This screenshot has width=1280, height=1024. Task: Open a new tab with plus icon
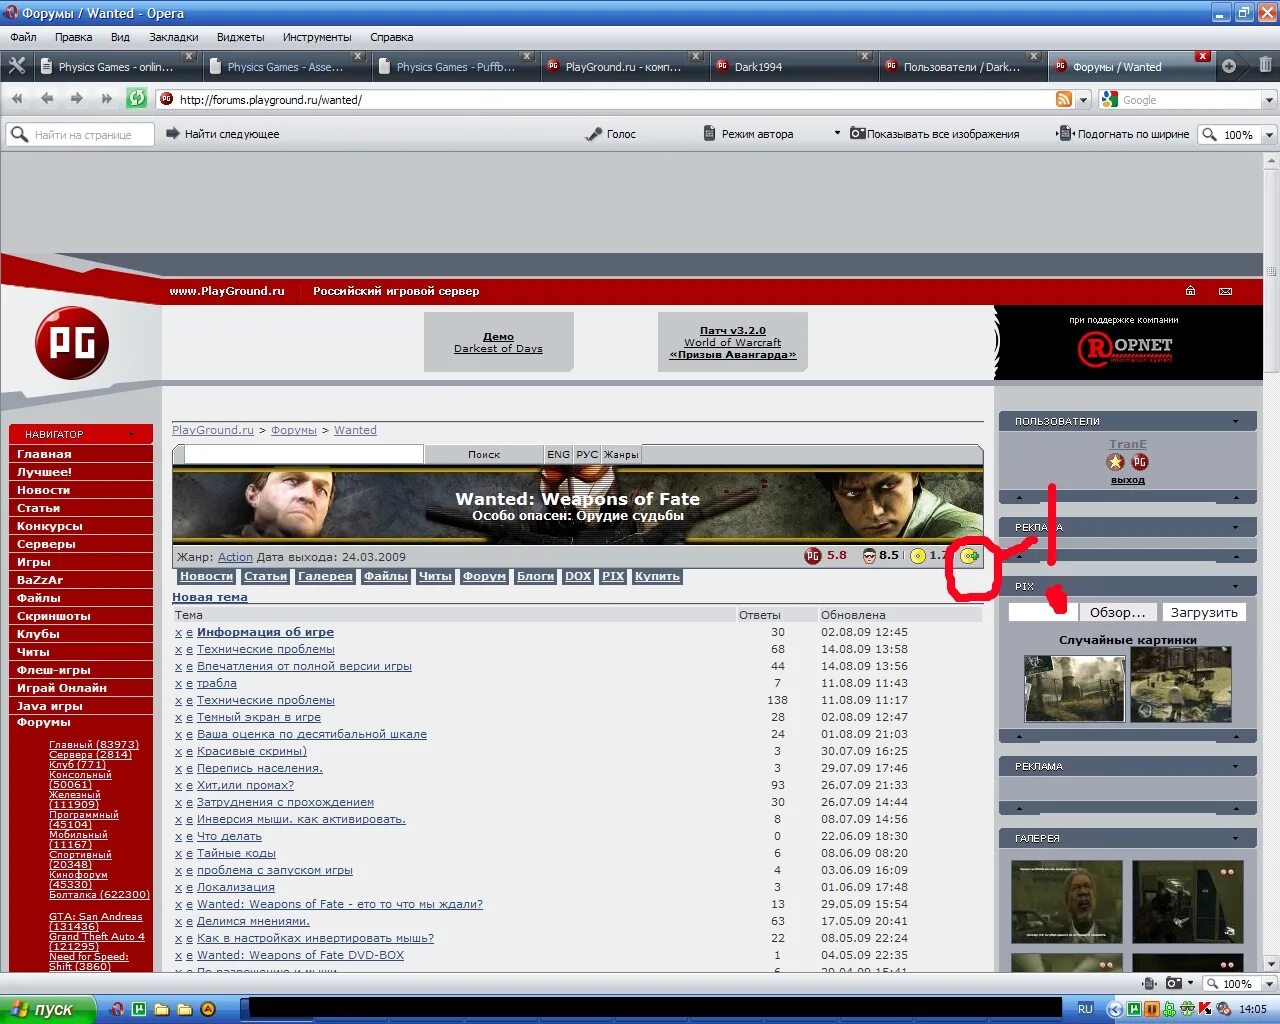coord(1229,66)
